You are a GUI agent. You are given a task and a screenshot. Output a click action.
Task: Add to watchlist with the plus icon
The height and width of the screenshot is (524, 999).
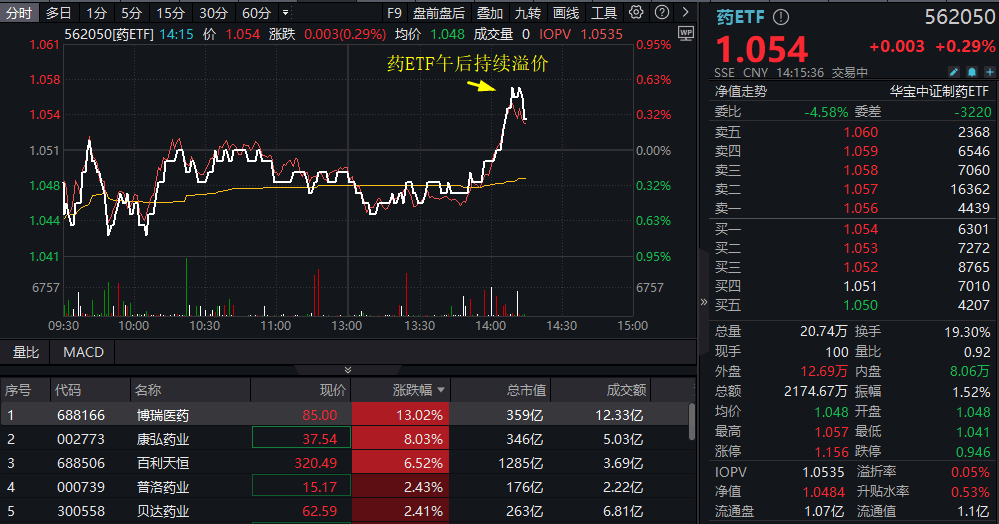click(989, 72)
